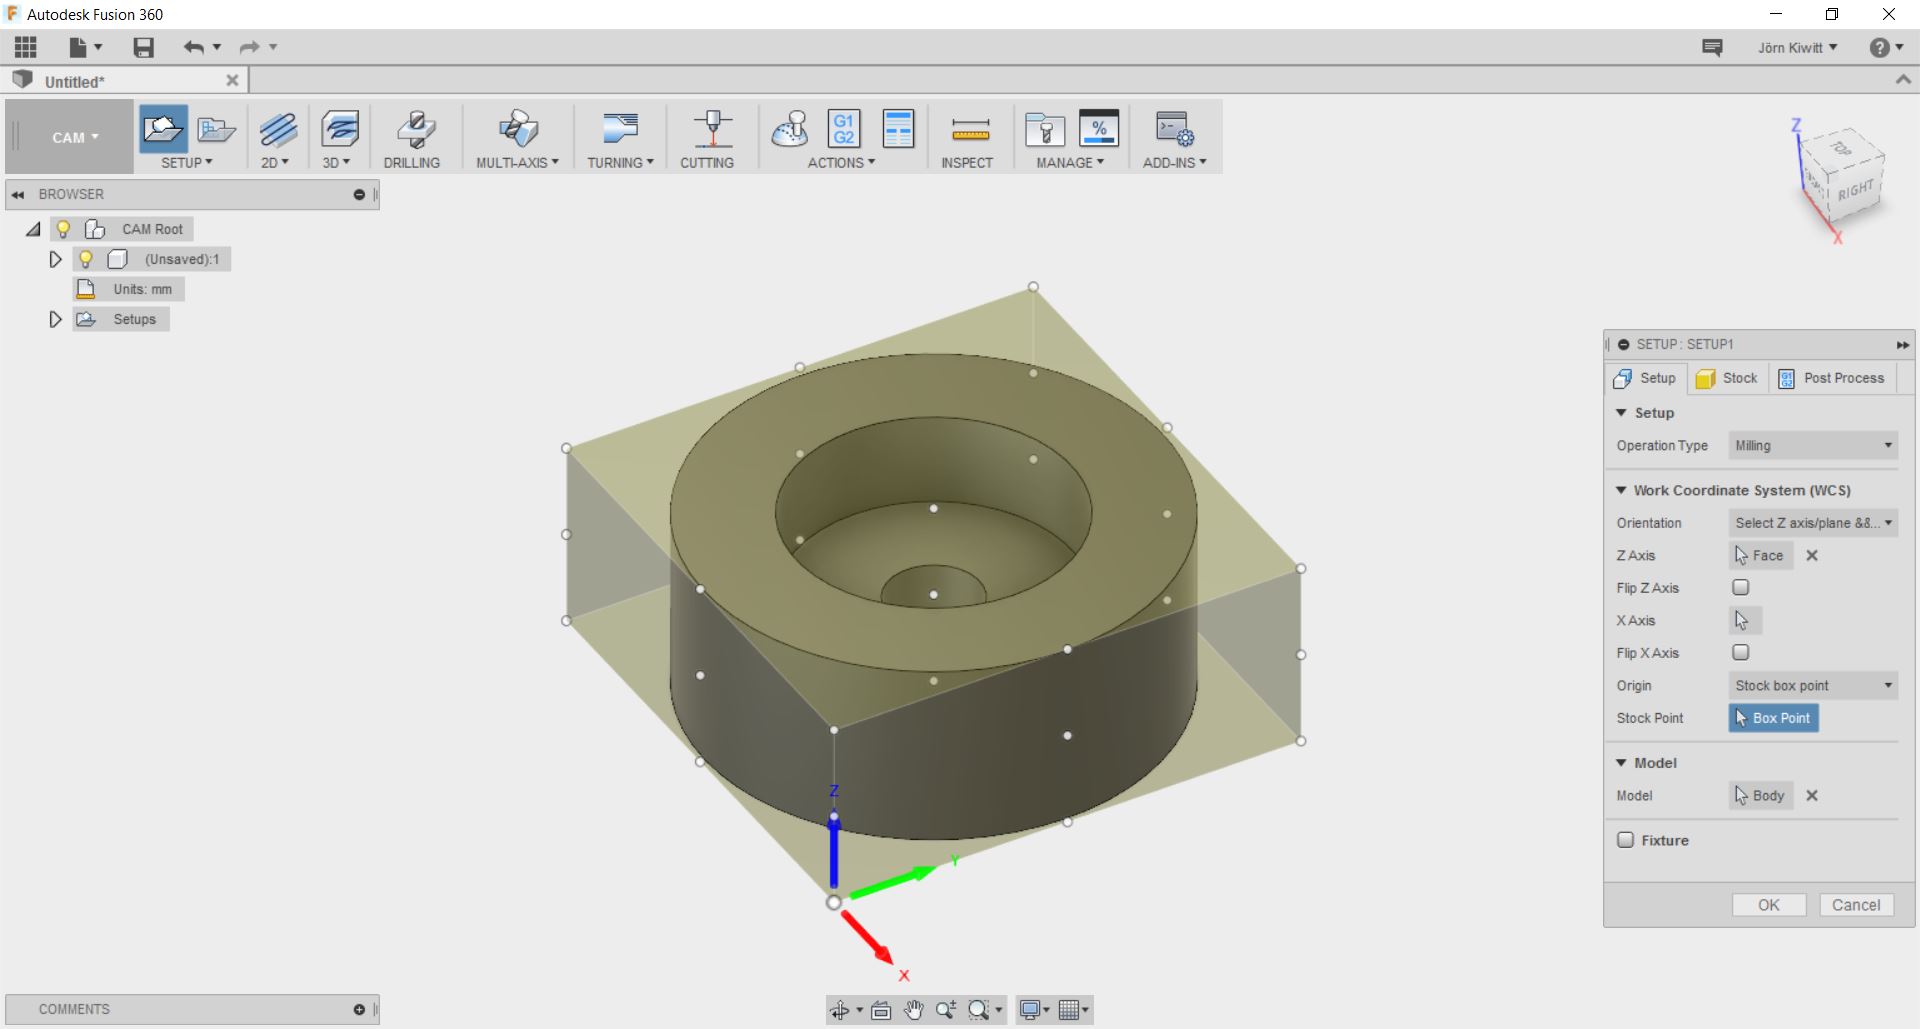Expand the Setups tree node

point(55,319)
